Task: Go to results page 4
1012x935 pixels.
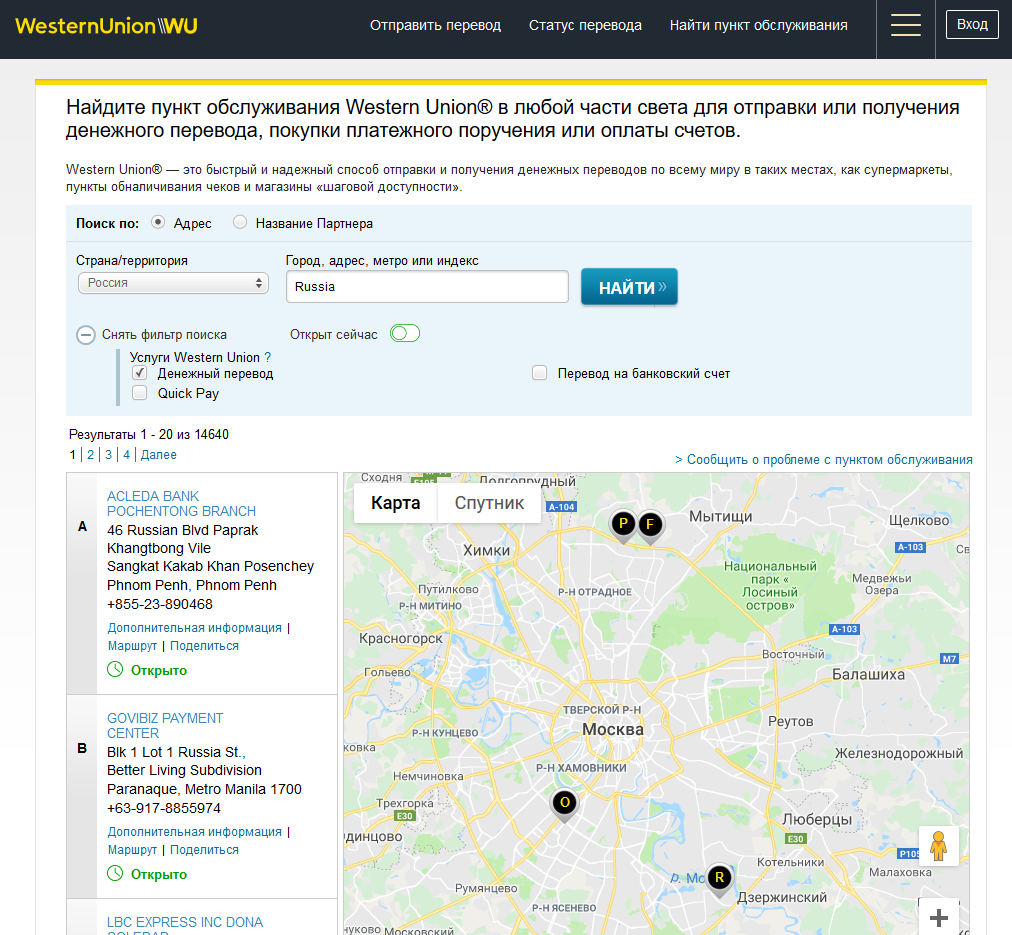Action: click(x=126, y=455)
